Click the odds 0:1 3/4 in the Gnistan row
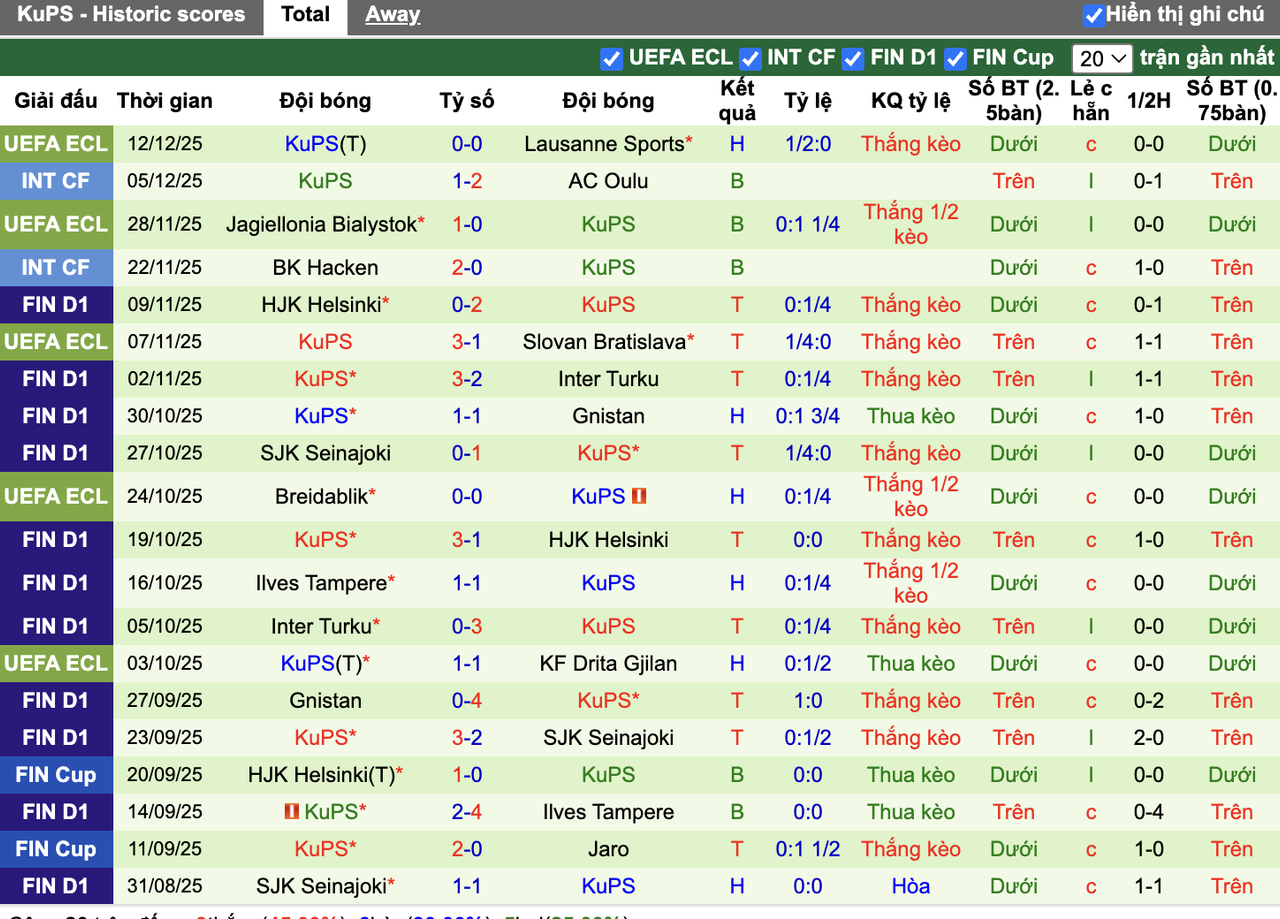Viewport: 1280px width, 919px height. (x=808, y=416)
